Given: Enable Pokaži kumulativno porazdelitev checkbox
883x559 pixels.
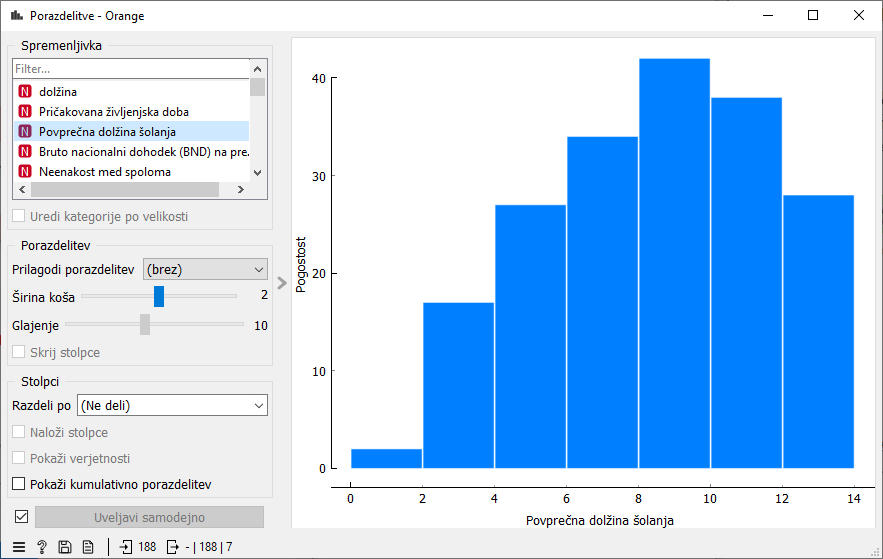Looking at the screenshot, I should point(20,484).
